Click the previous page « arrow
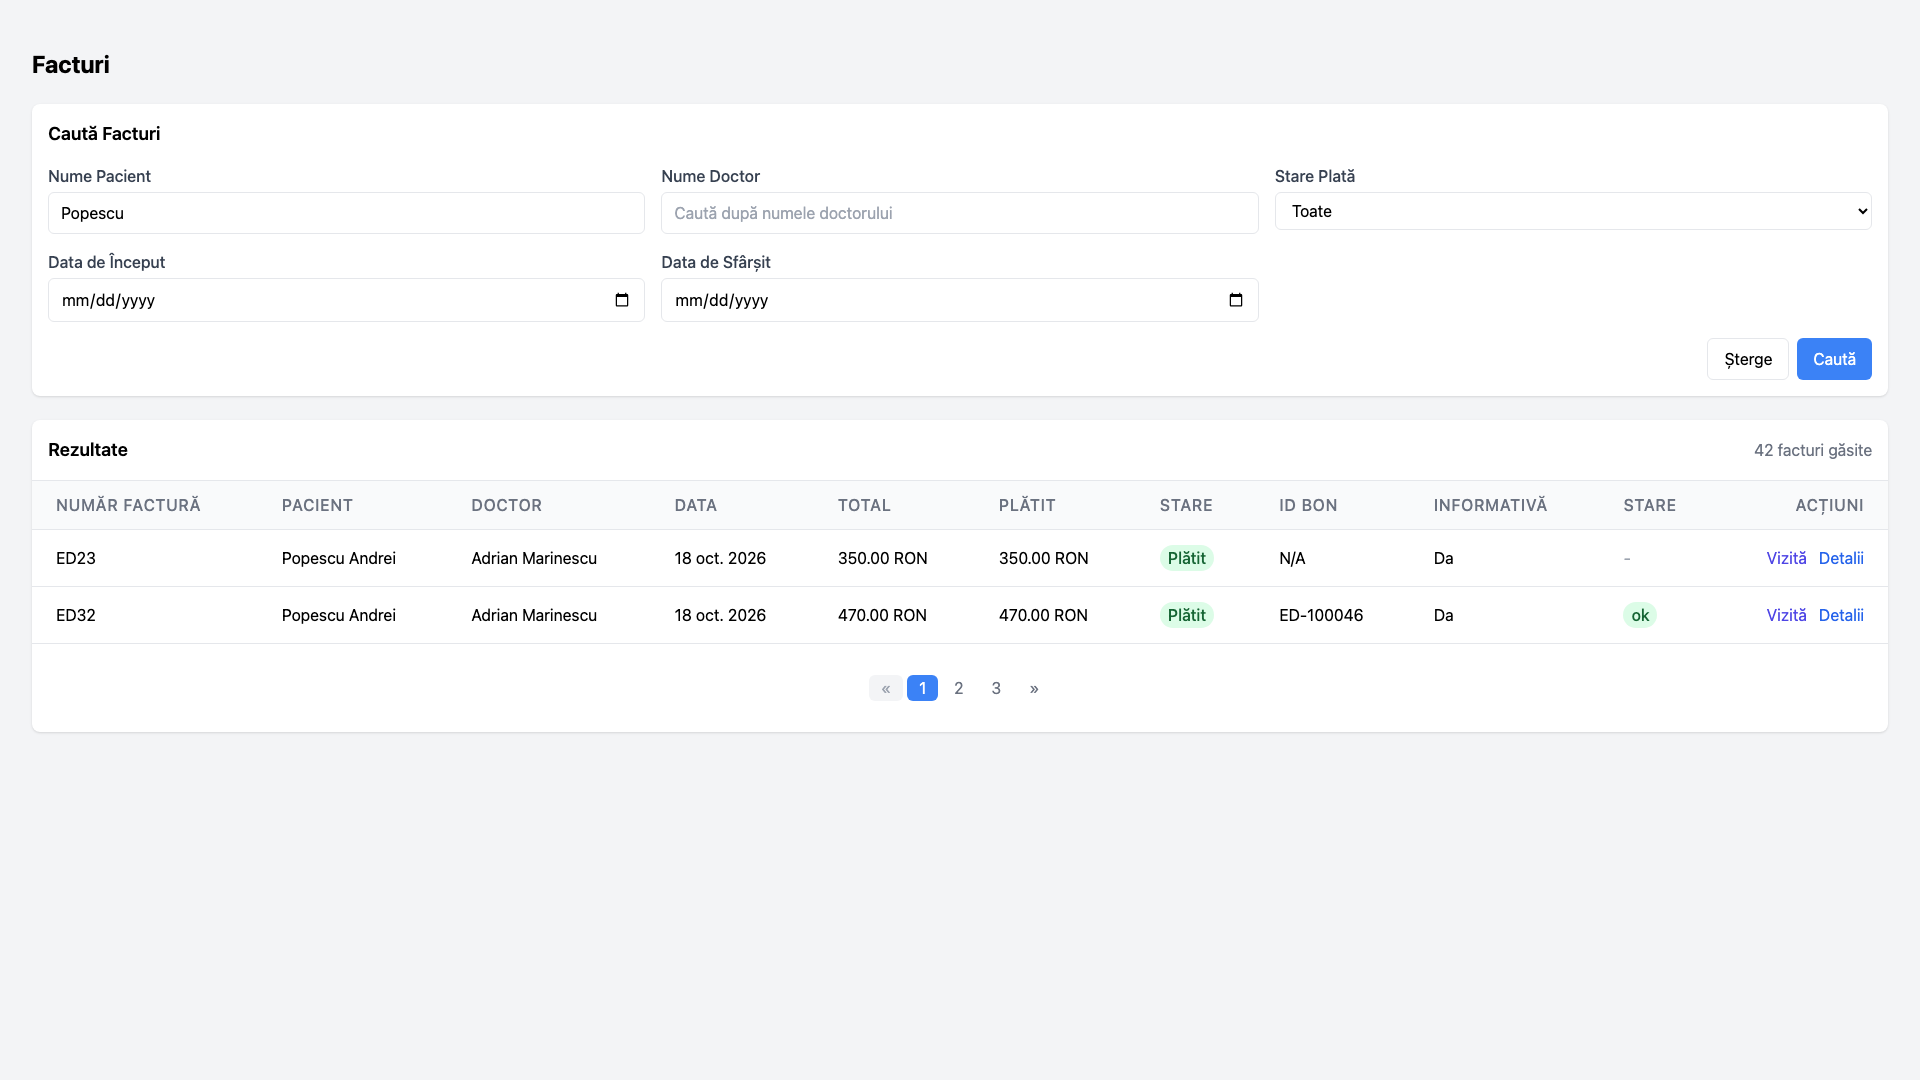Image resolution: width=1920 pixels, height=1080 pixels. tap(886, 688)
